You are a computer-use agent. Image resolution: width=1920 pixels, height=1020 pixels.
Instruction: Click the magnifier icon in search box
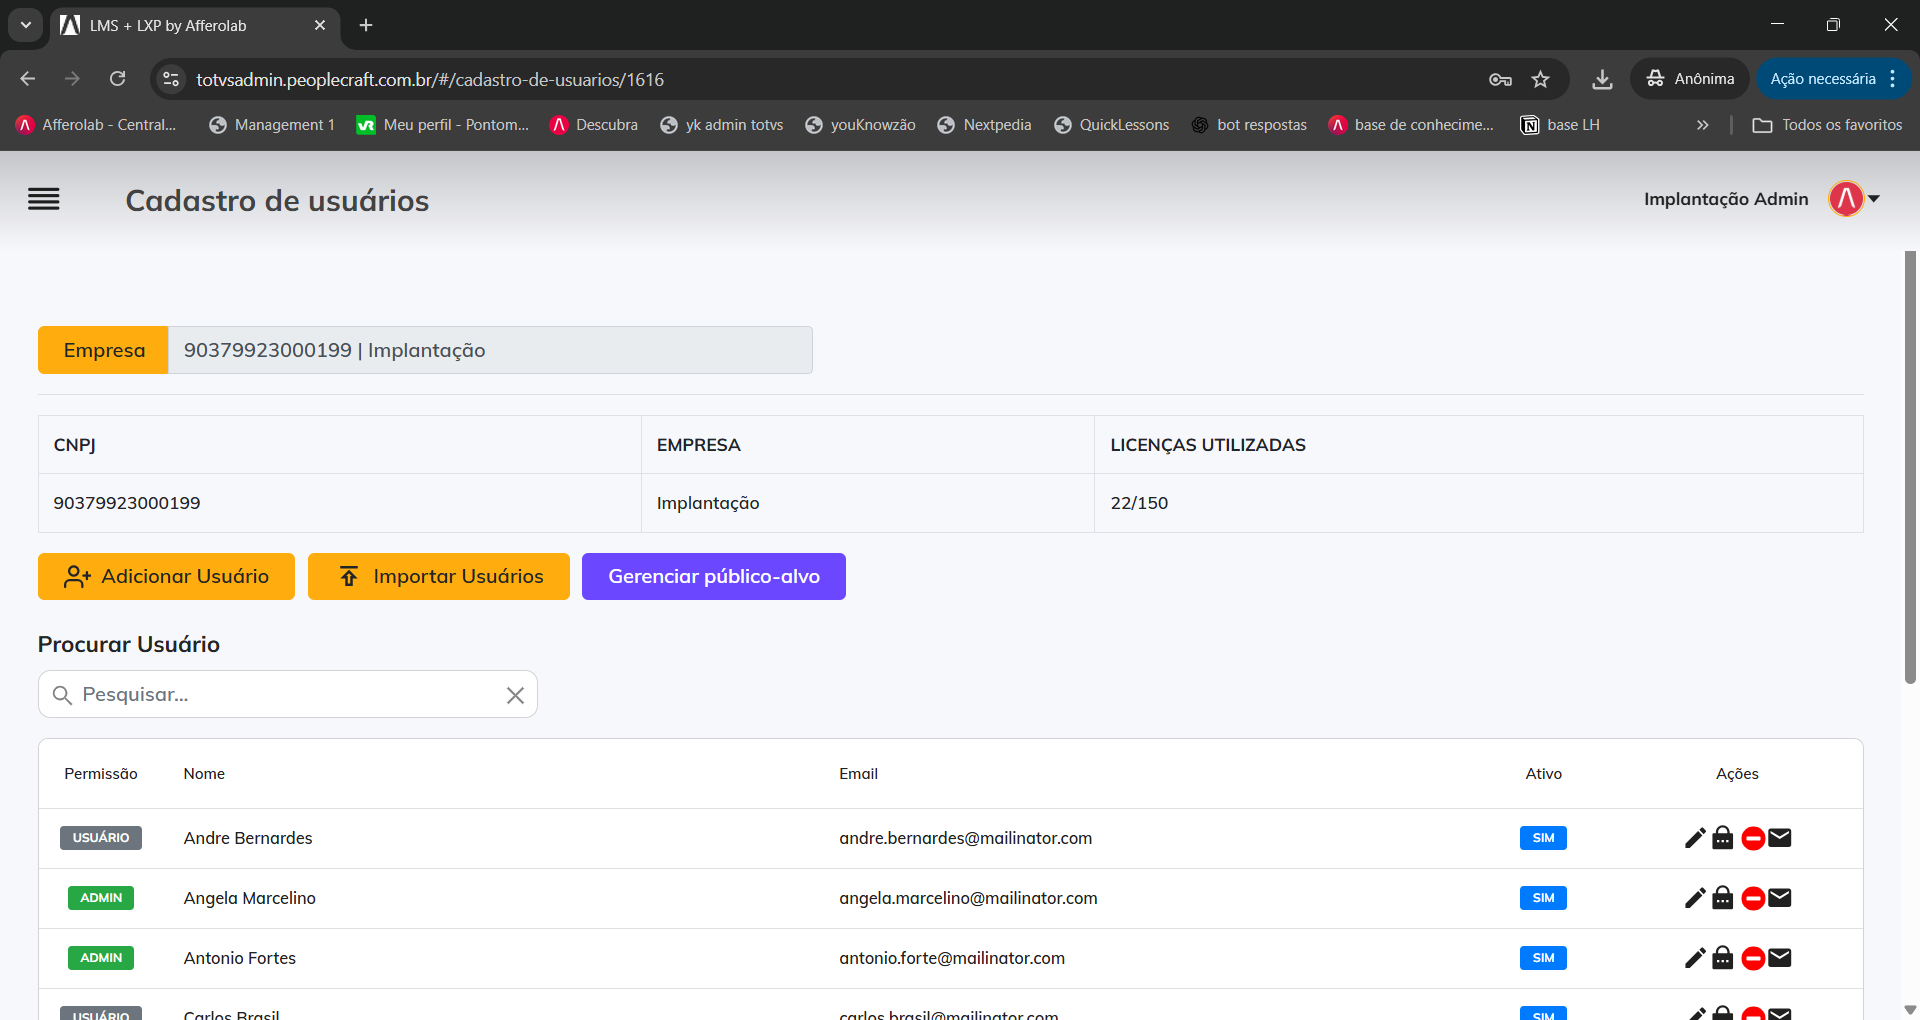62,695
